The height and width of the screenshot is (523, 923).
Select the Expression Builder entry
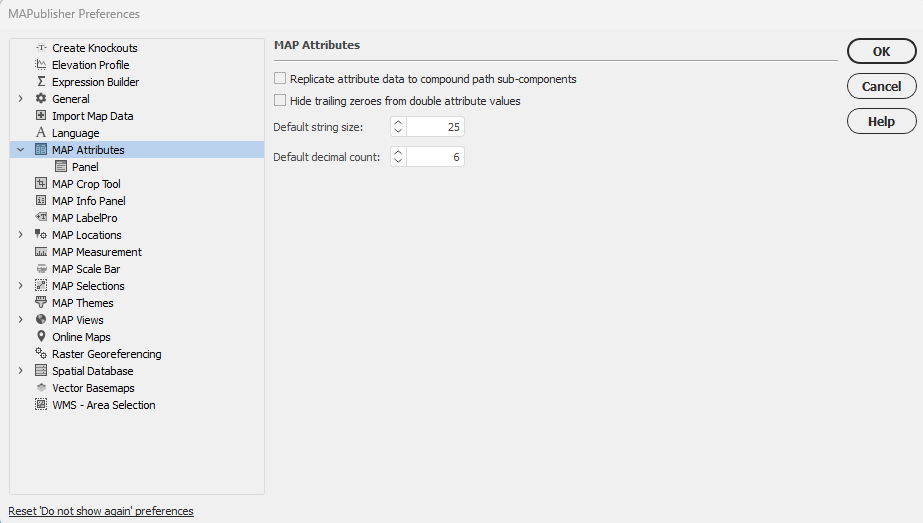pos(95,82)
